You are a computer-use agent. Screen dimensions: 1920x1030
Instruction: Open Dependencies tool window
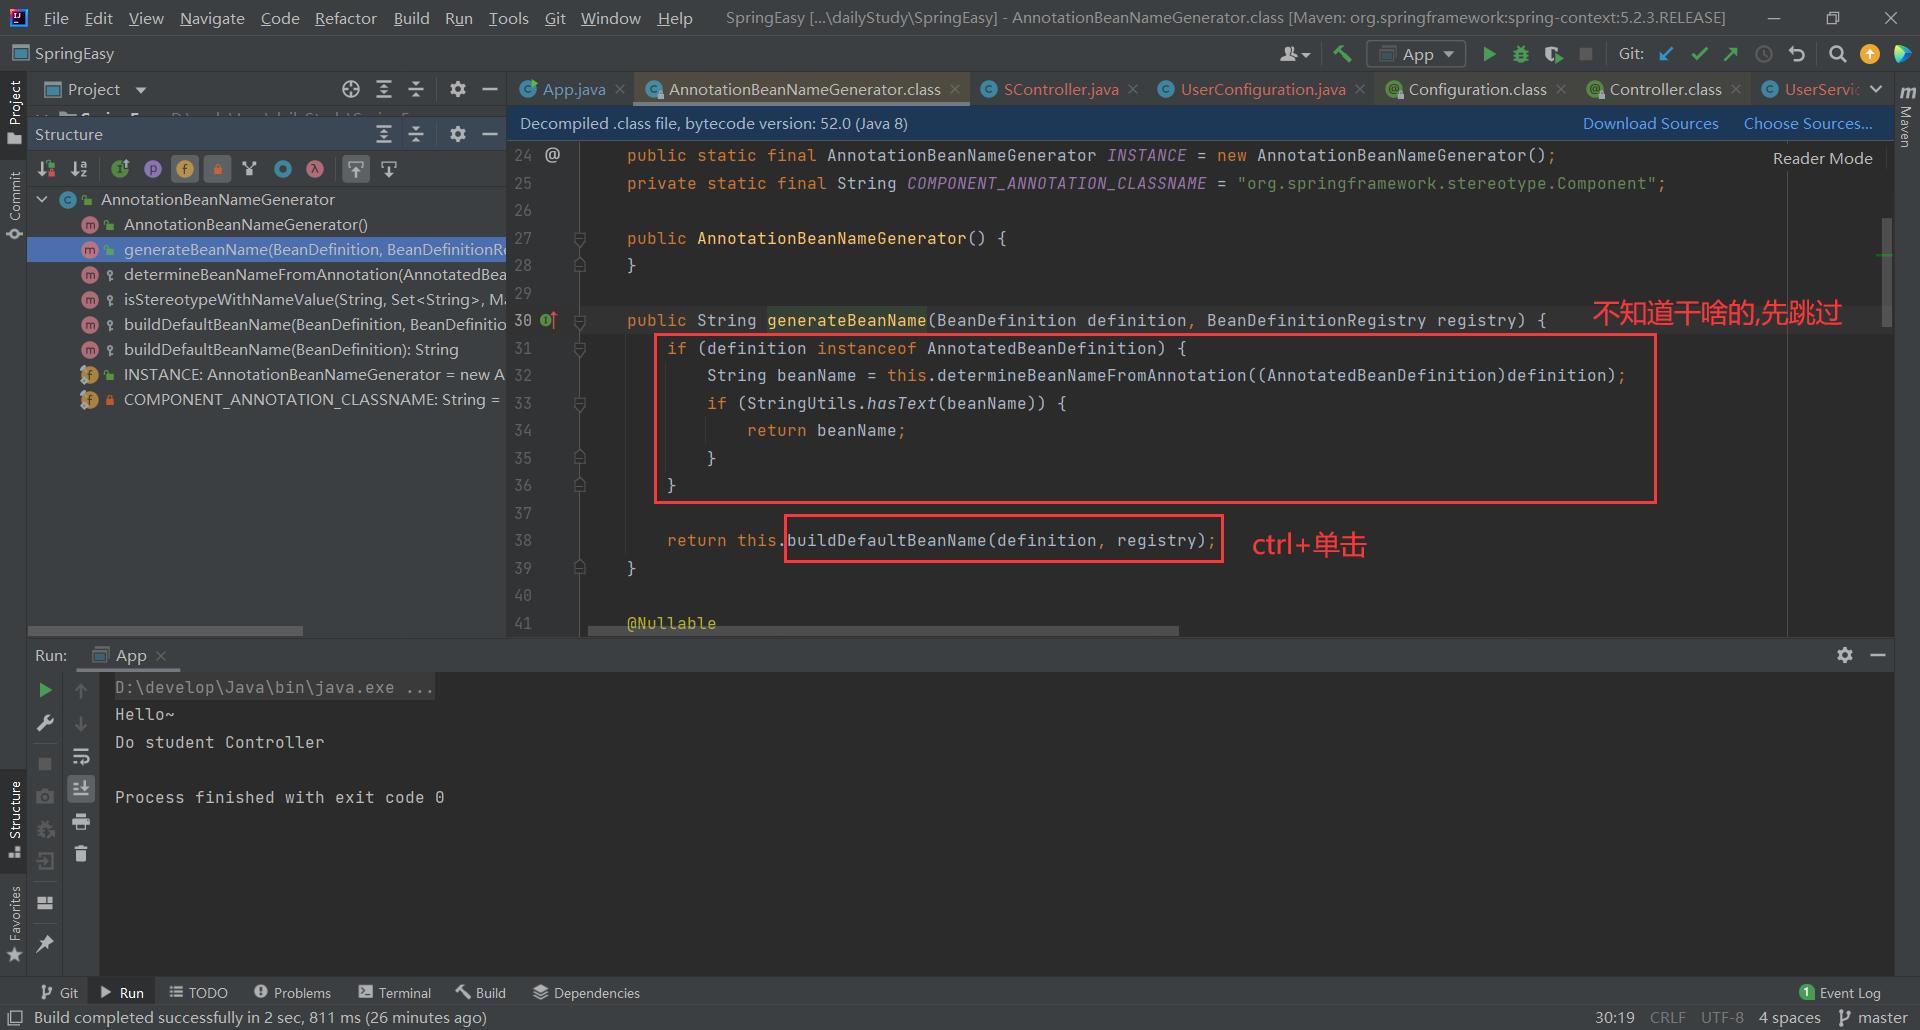(x=586, y=992)
